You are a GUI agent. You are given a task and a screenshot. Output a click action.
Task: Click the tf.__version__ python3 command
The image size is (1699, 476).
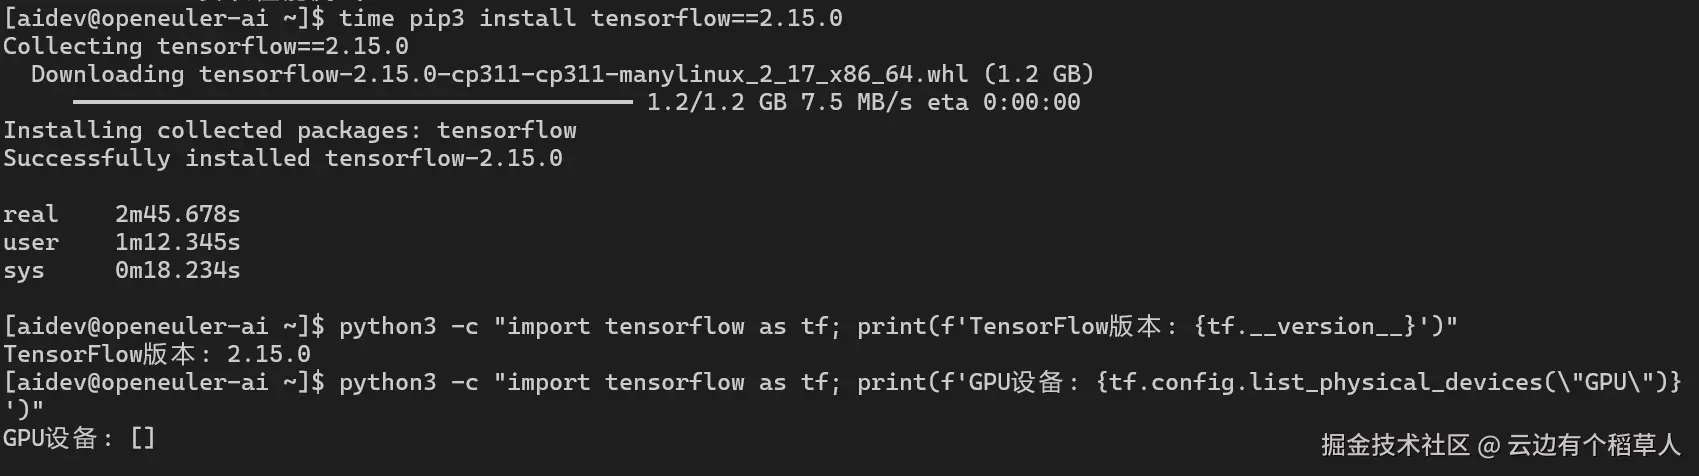pyautogui.click(x=898, y=326)
